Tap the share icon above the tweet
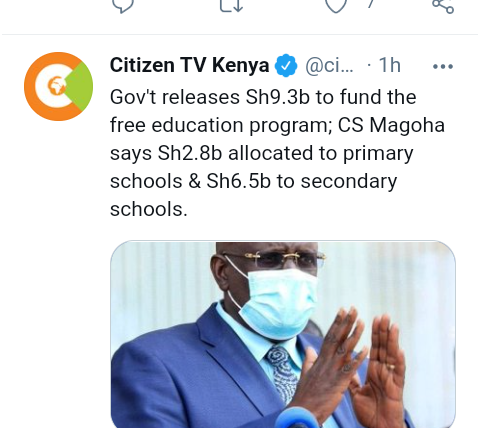The height and width of the screenshot is (428, 478). pos(443,6)
